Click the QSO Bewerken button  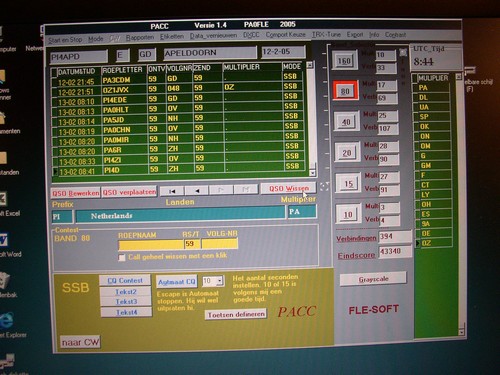(76, 193)
